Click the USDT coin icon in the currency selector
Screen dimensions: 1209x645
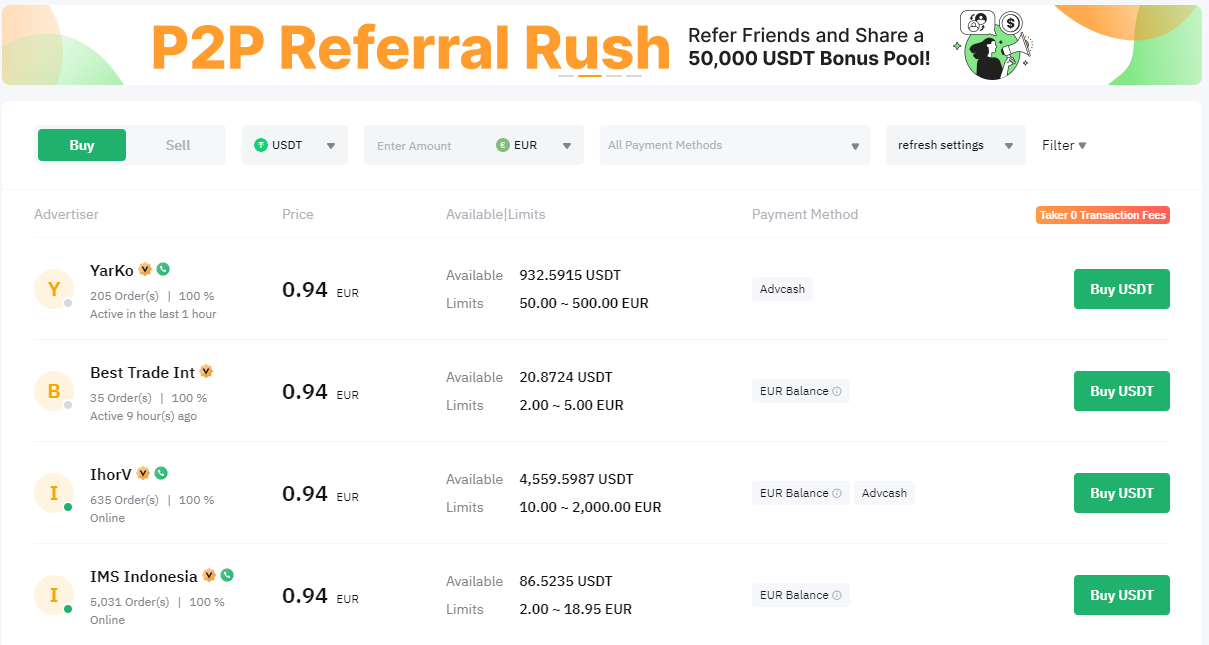(x=261, y=144)
